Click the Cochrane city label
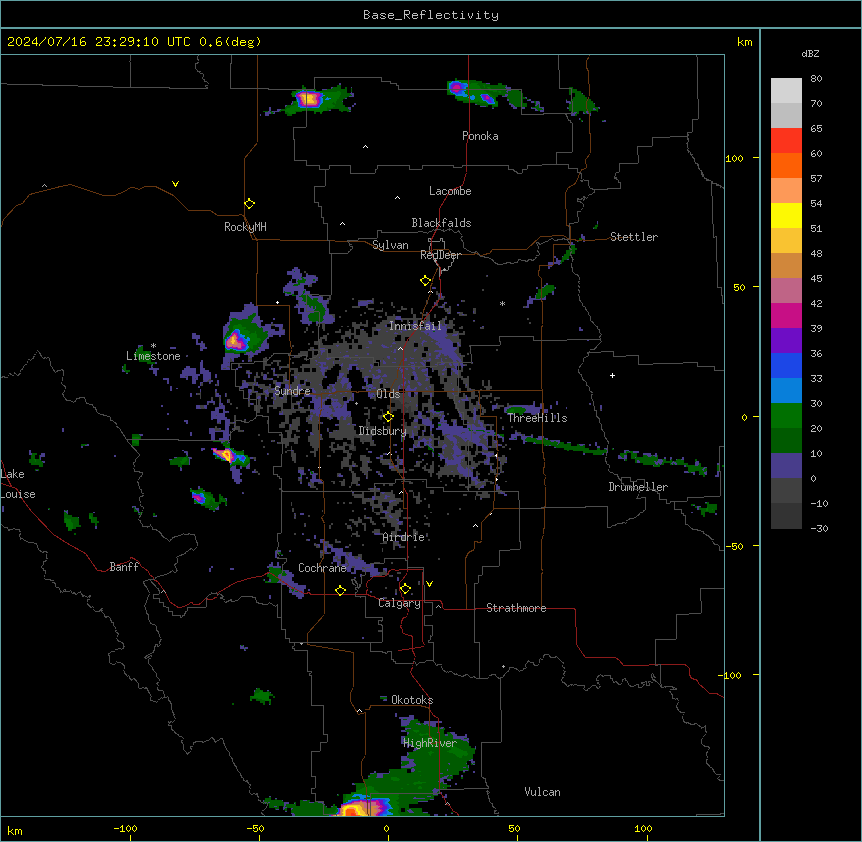862x842 pixels. click(322, 568)
